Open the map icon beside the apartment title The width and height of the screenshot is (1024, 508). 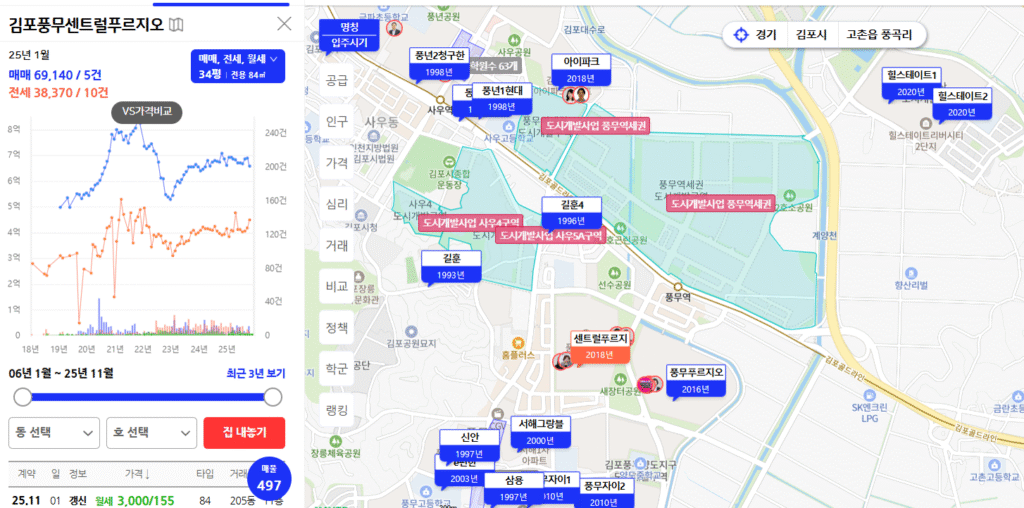pos(177,24)
